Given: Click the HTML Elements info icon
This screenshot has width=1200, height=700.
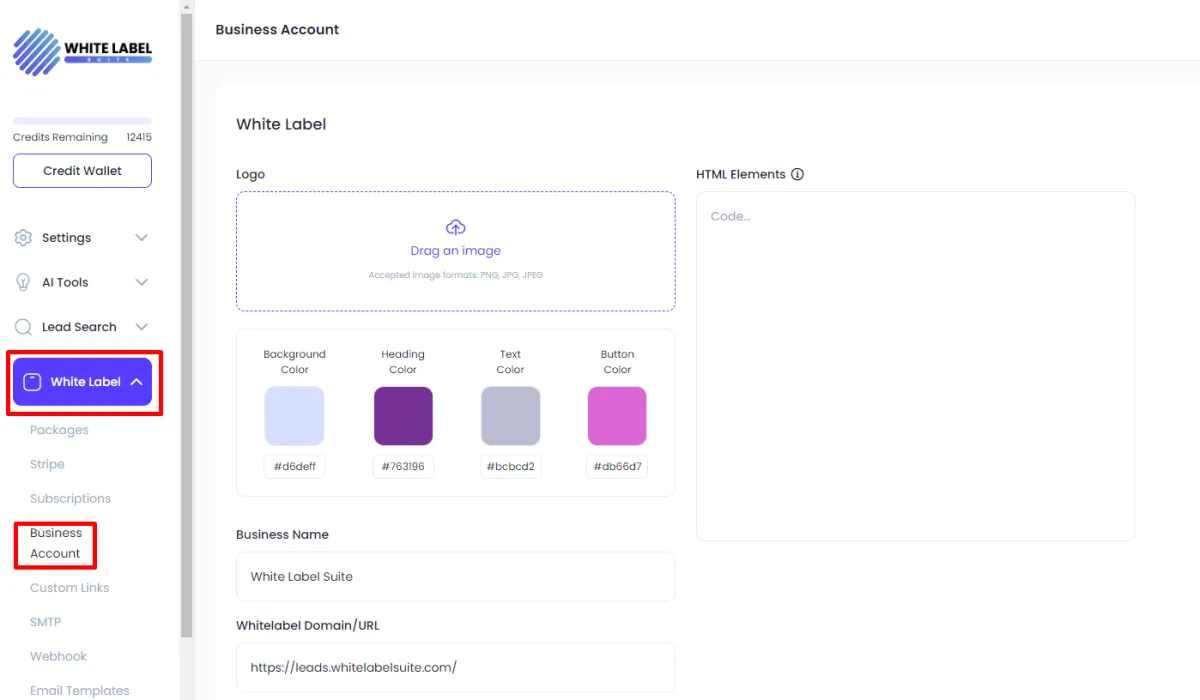Looking at the screenshot, I should coord(797,174).
